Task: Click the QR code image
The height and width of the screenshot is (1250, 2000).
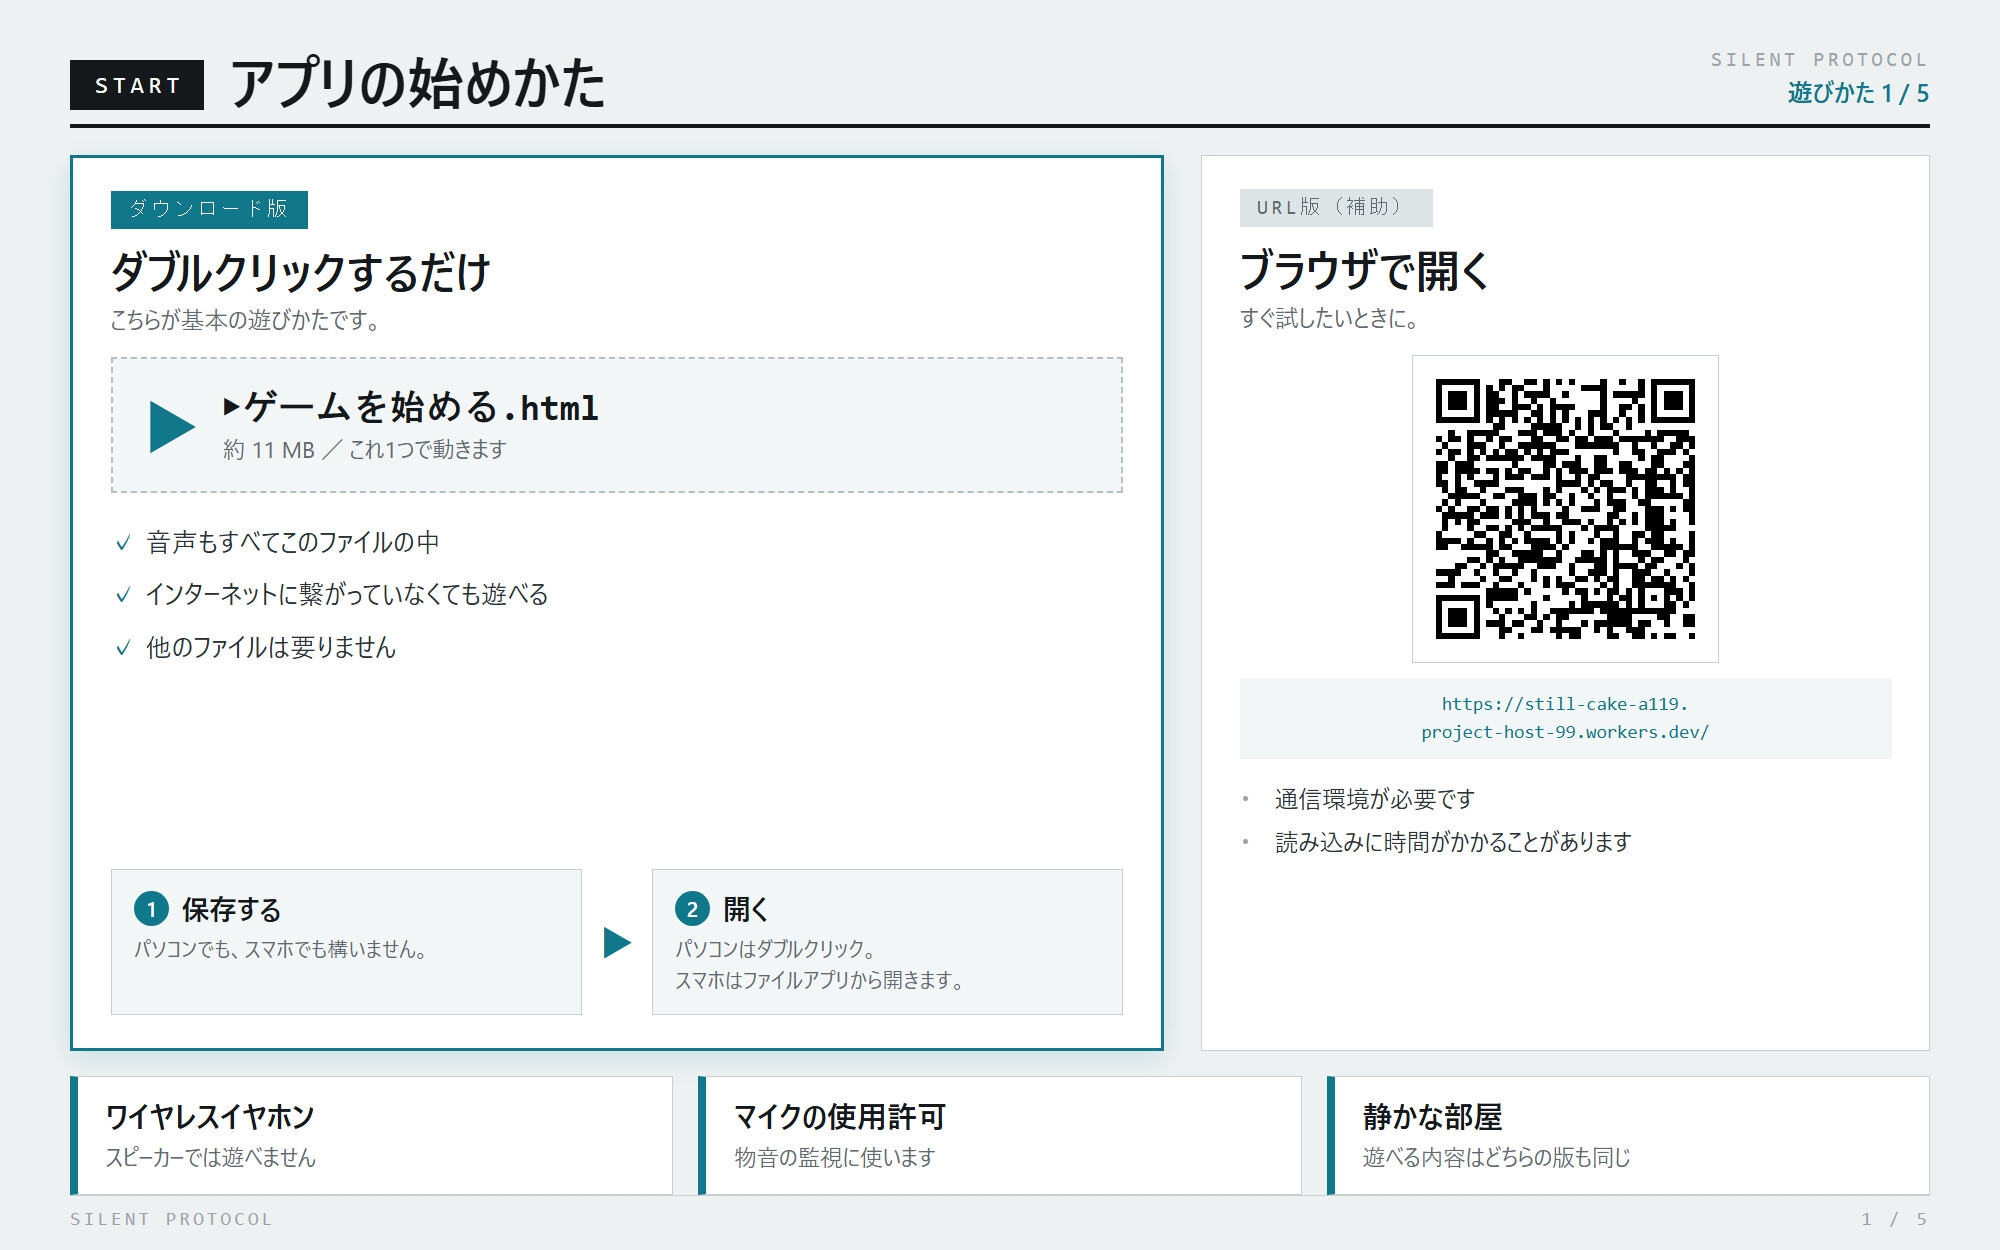Action: (1565, 509)
